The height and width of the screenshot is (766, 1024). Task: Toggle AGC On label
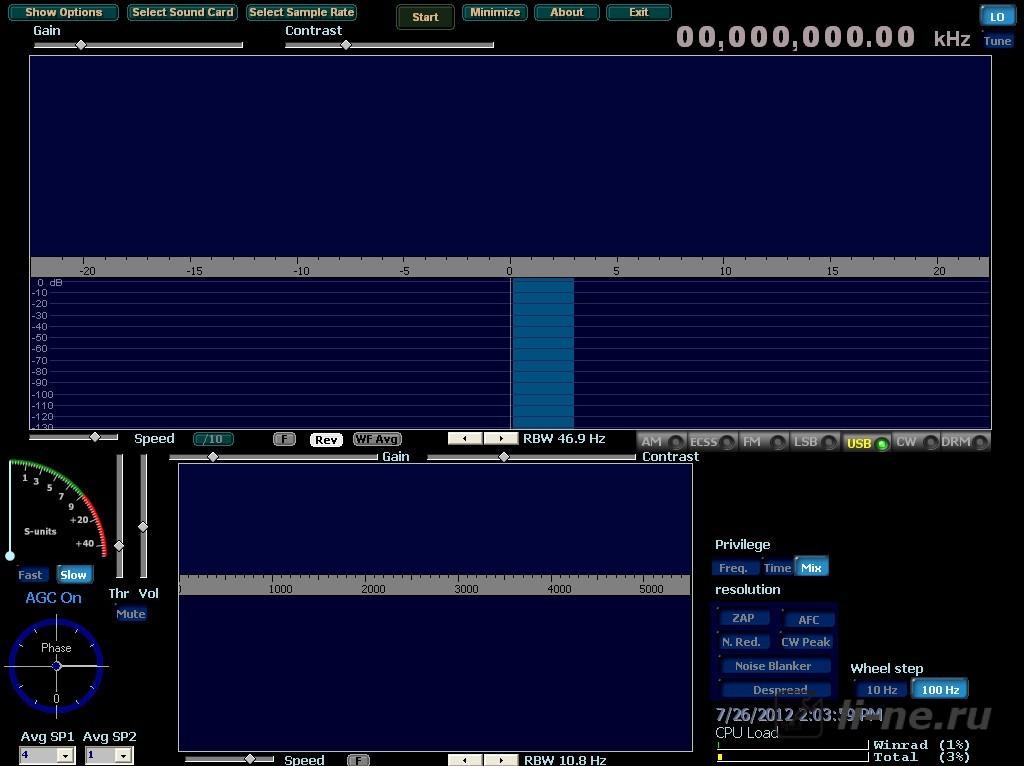54,598
